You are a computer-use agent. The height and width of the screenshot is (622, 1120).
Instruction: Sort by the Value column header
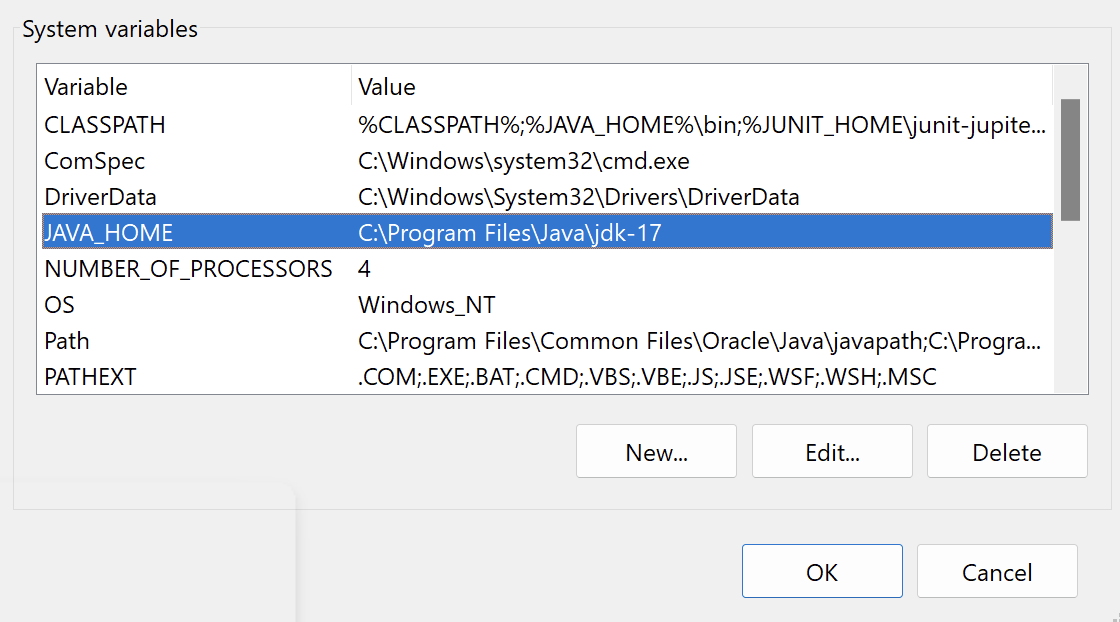701,86
